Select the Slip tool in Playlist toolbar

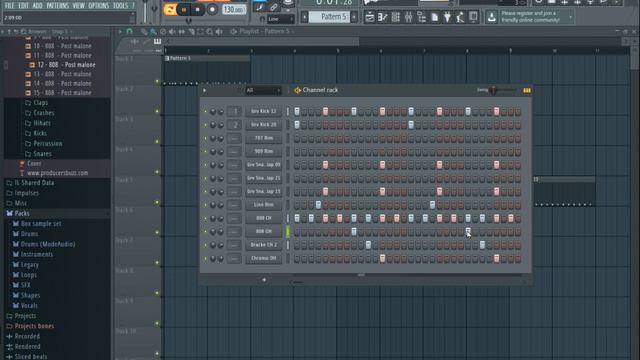(182, 31)
